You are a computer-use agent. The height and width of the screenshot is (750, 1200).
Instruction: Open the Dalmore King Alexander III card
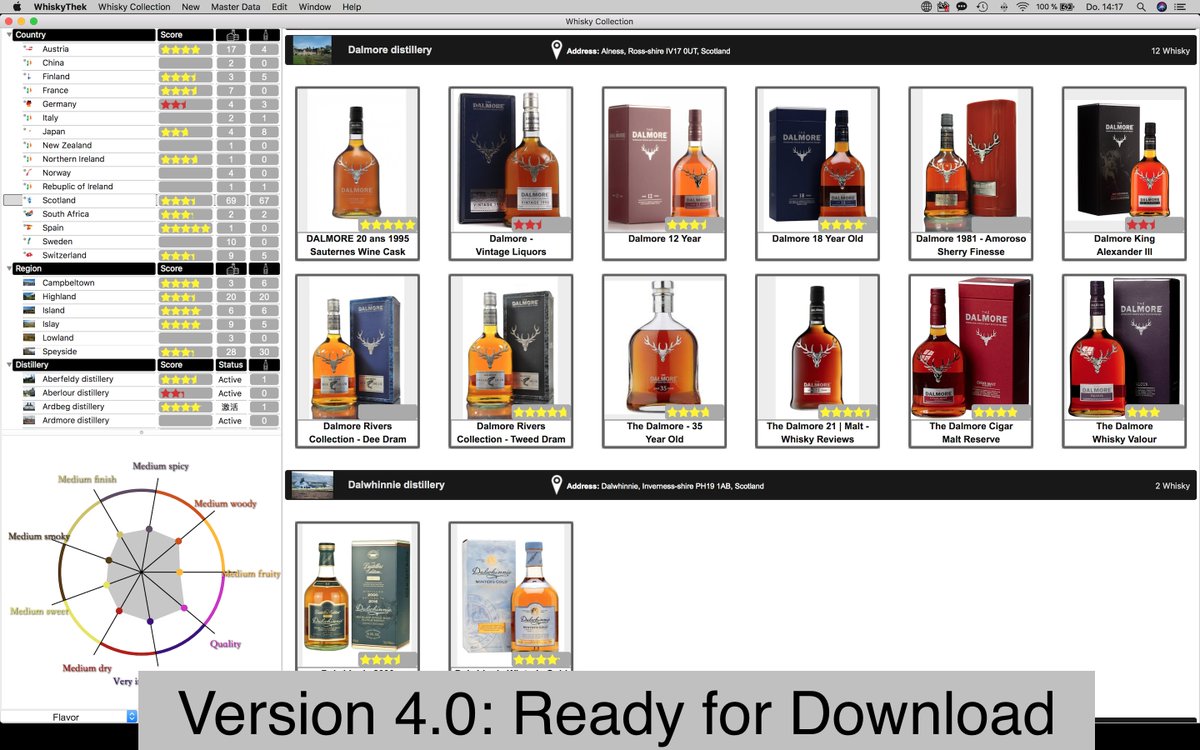(x=1124, y=173)
